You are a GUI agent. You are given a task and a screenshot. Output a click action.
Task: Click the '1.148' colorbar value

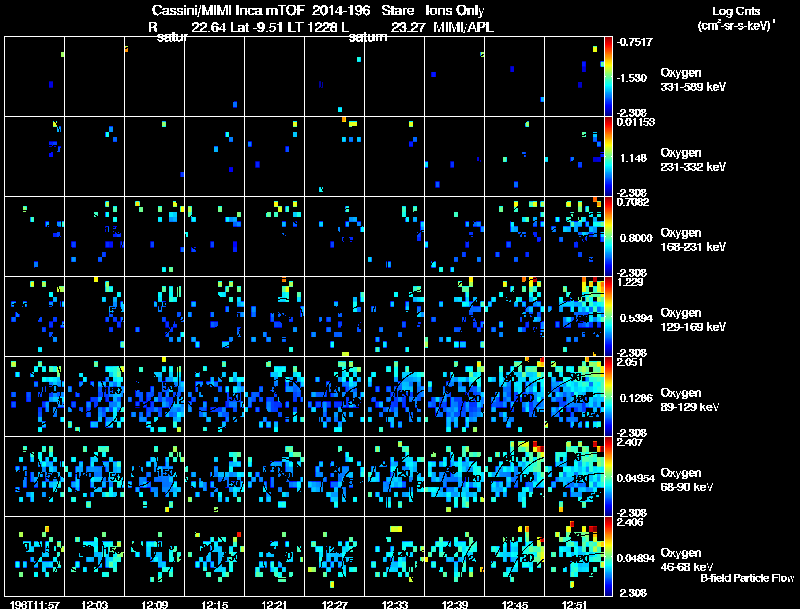[633, 158]
